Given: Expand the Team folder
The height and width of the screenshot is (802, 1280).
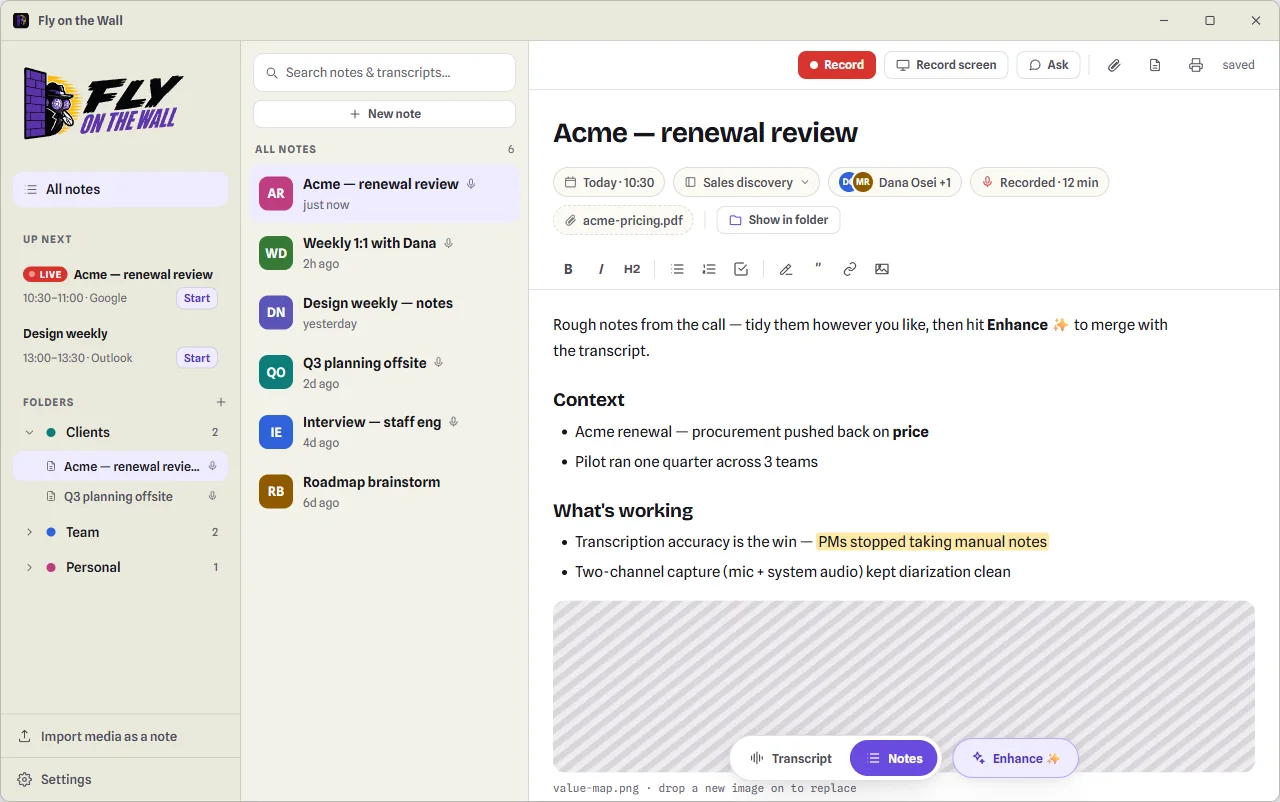Looking at the screenshot, I should click(29, 532).
